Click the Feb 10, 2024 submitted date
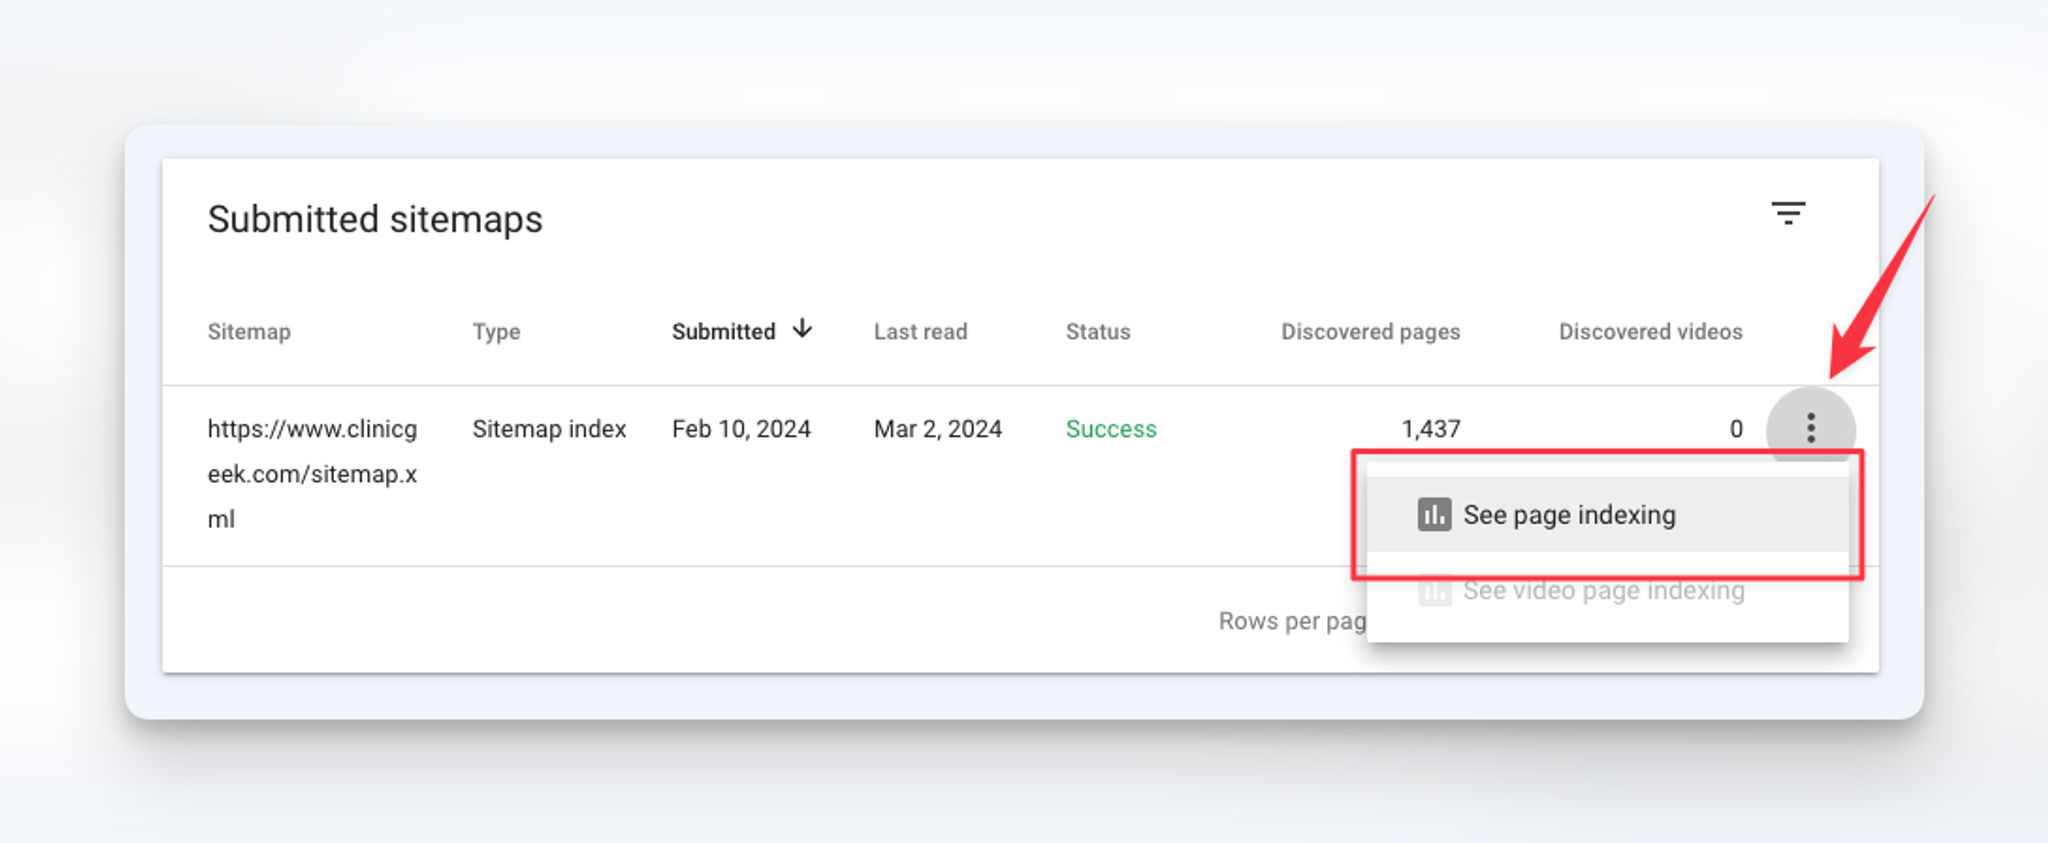2048x843 pixels. [741, 429]
